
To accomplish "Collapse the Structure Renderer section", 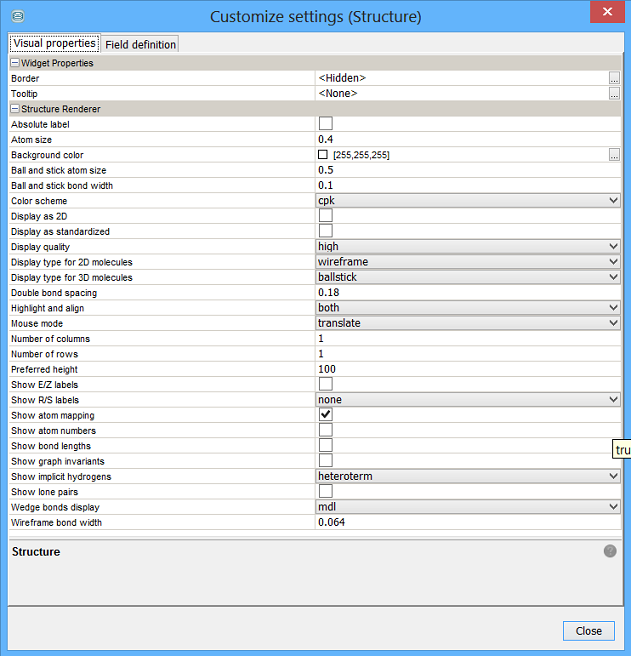I will coord(15,109).
